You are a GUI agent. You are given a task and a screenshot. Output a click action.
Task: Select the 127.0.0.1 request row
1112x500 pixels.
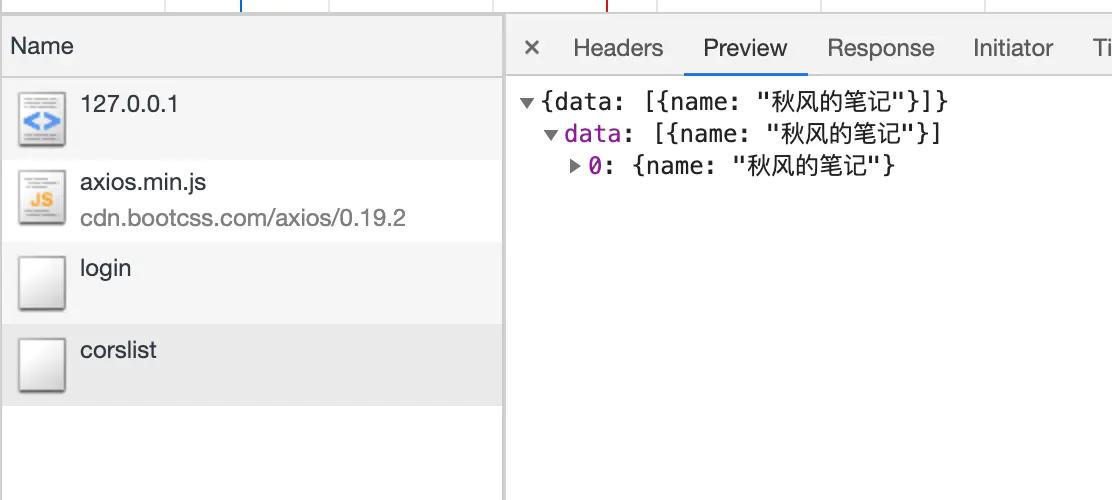[x=252, y=118]
